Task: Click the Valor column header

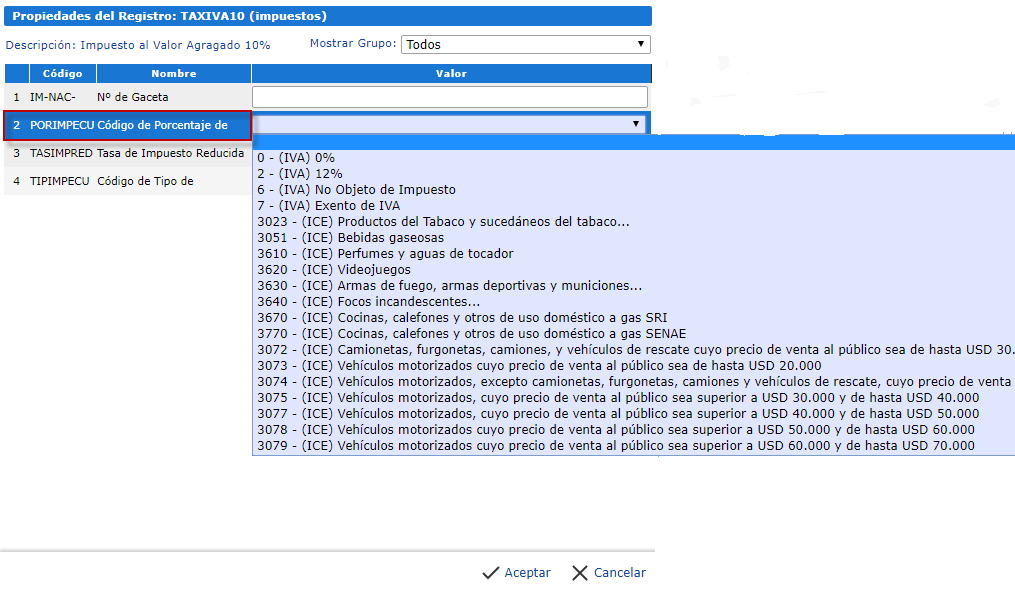Action: [x=451, y=74]
